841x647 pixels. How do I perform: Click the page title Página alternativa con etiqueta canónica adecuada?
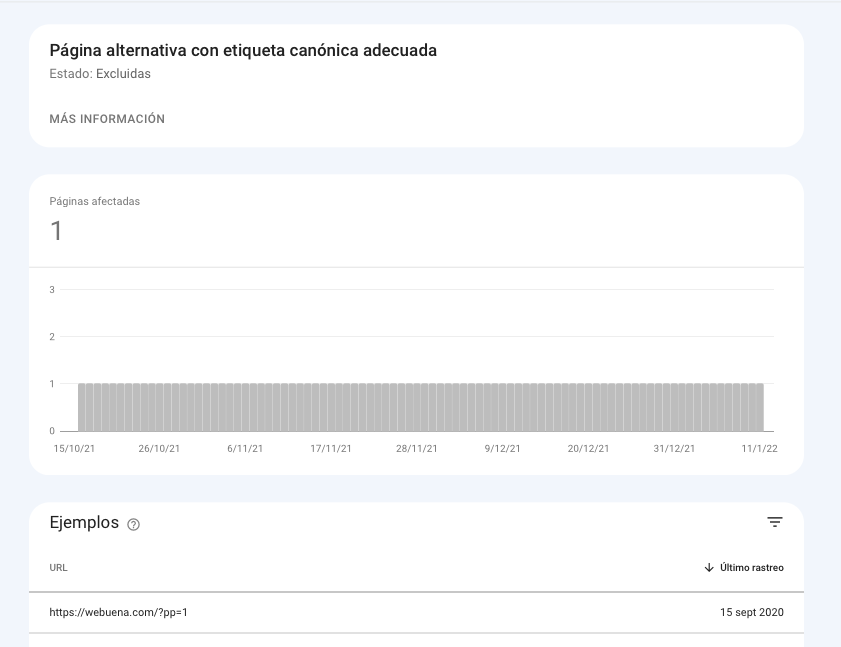[243, 50]
